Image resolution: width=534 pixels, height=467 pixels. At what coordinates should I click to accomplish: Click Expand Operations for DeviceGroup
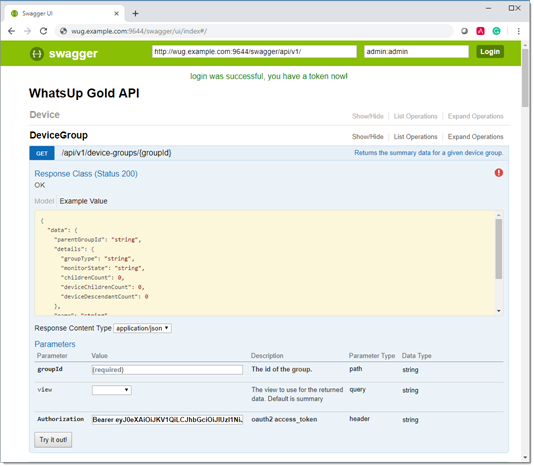click(x=475, y=137)
